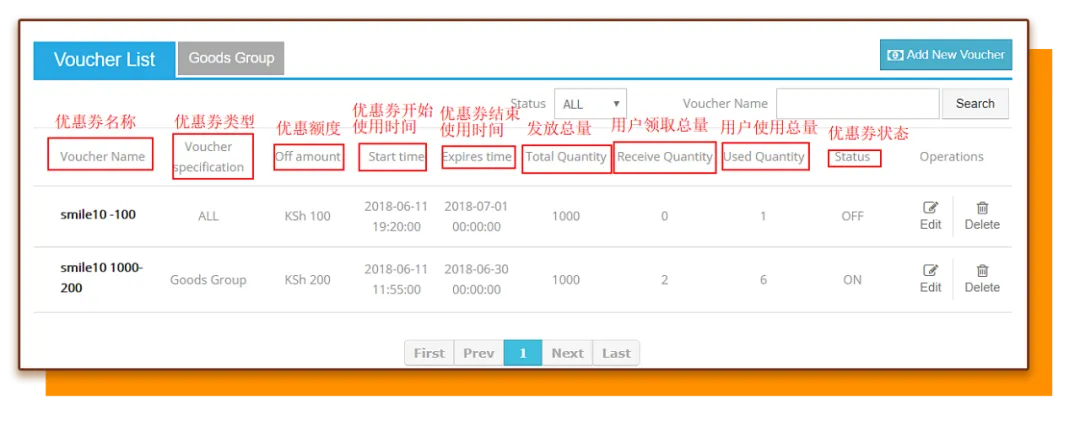
Task: Click Edit icon for smile10 -100 voucher
Action: tap(931, 208)
